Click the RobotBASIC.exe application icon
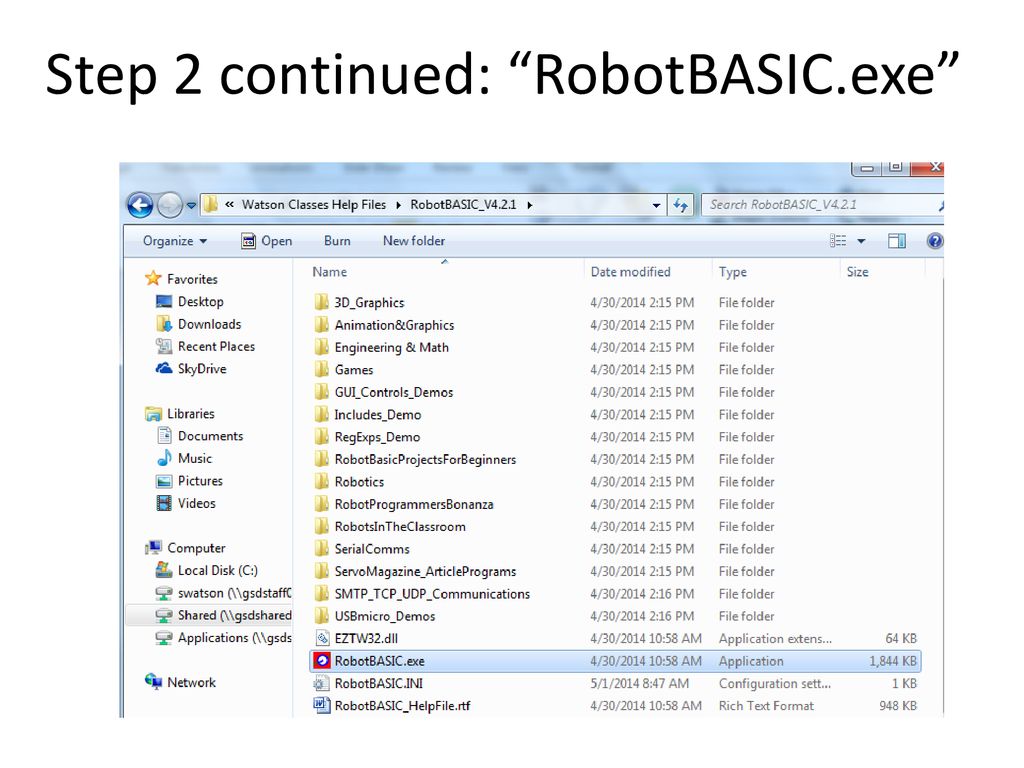 (x=321, y=661)
